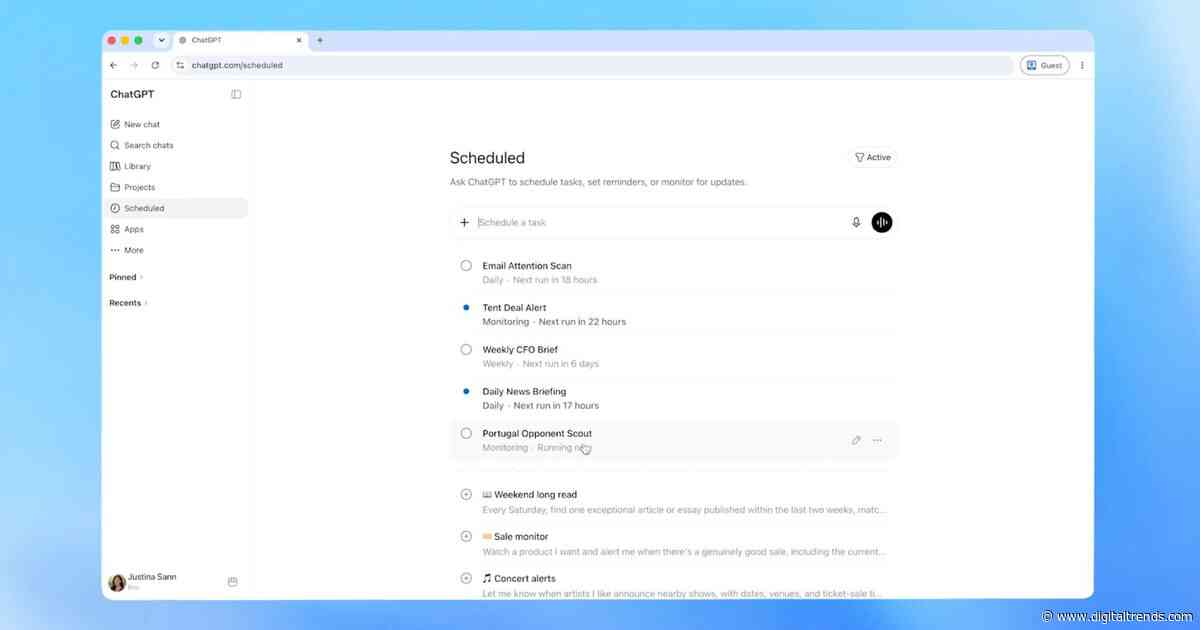Toggle circle beside Portugal Opponent Scout

(466, 434)
